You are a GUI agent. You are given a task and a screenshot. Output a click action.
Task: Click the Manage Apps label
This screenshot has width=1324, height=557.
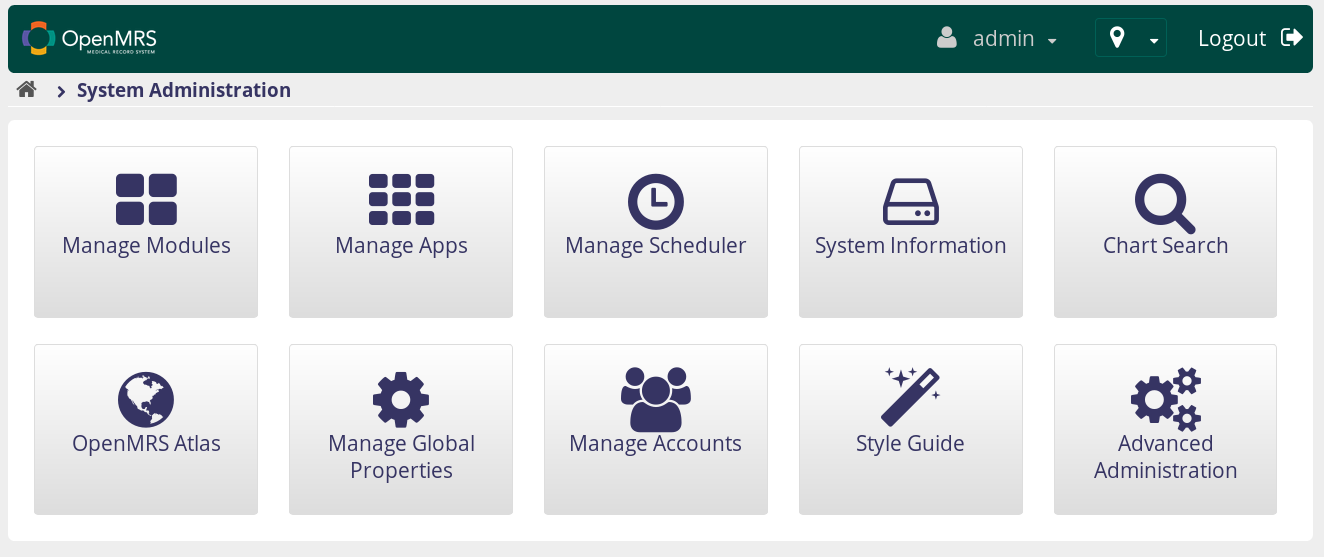[x=401, y=246]
